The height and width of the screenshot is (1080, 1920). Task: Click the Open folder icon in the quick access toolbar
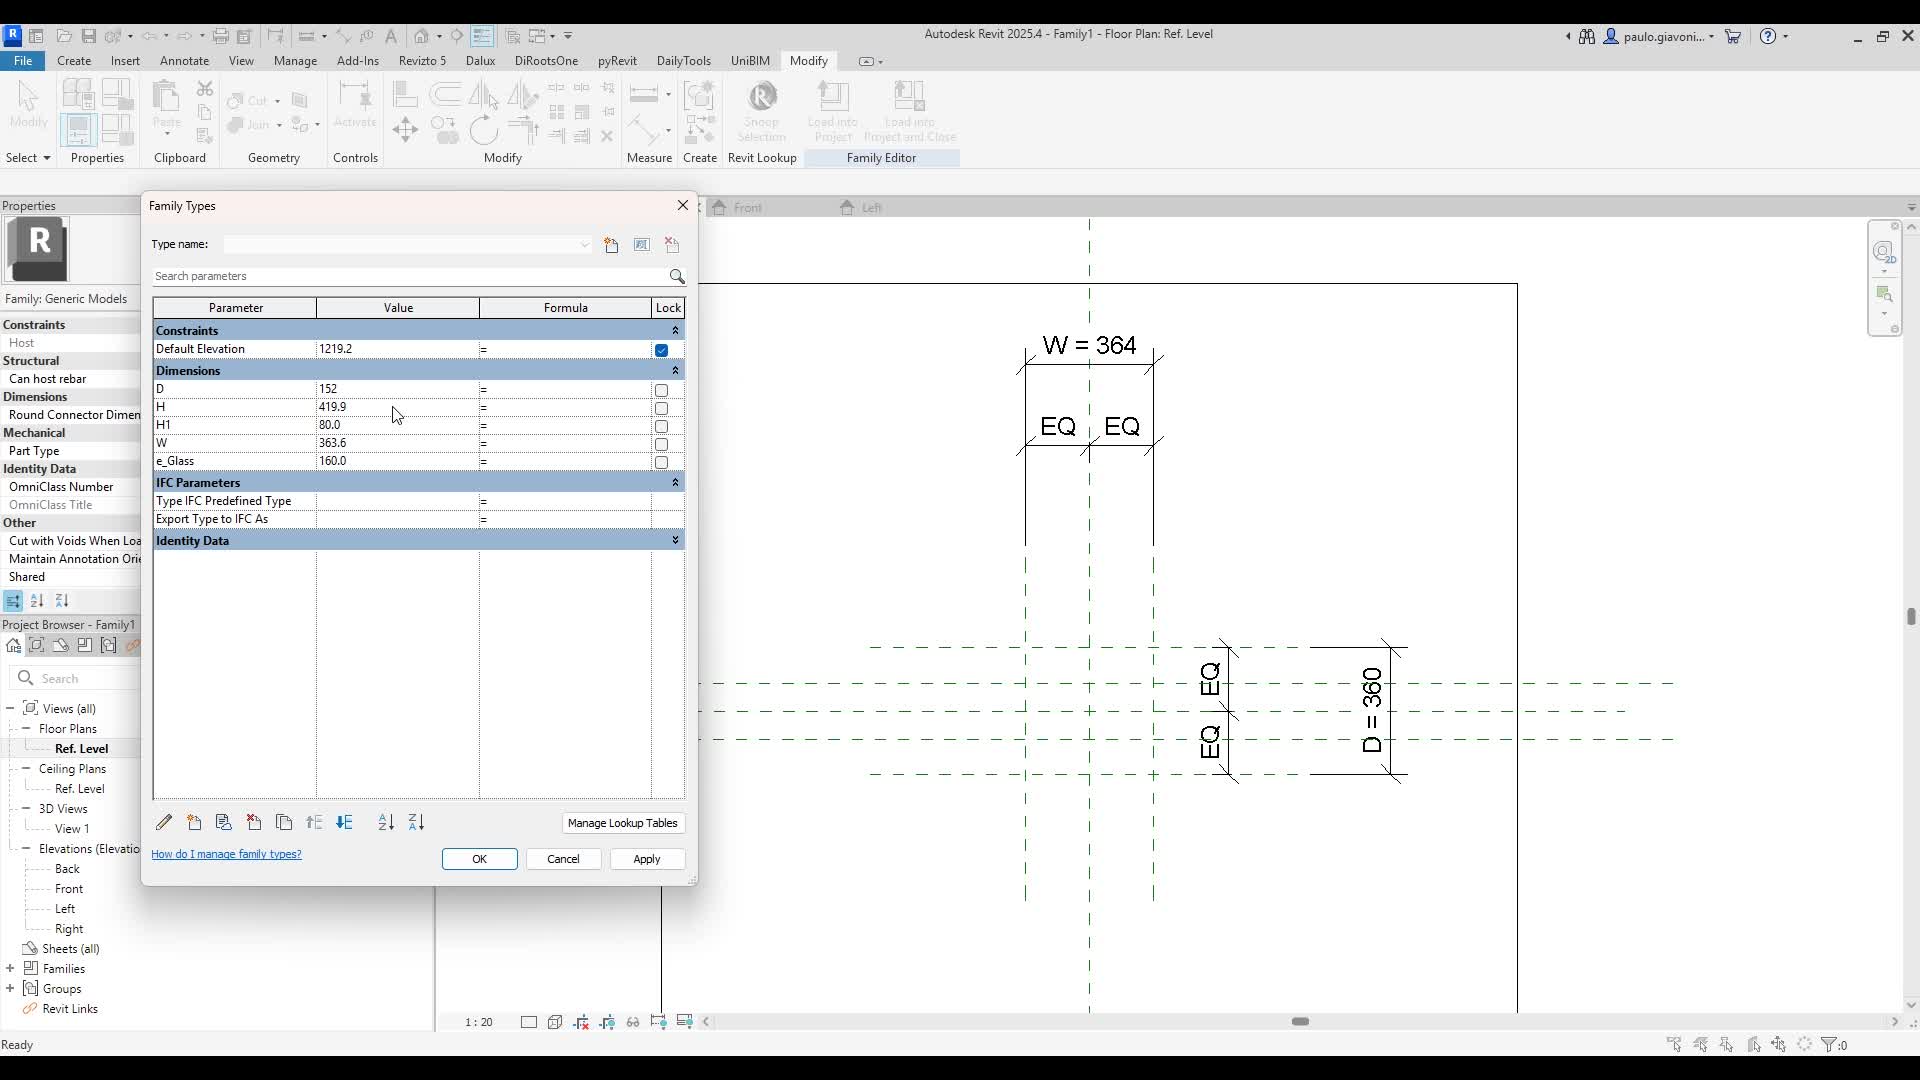(64, 36)
